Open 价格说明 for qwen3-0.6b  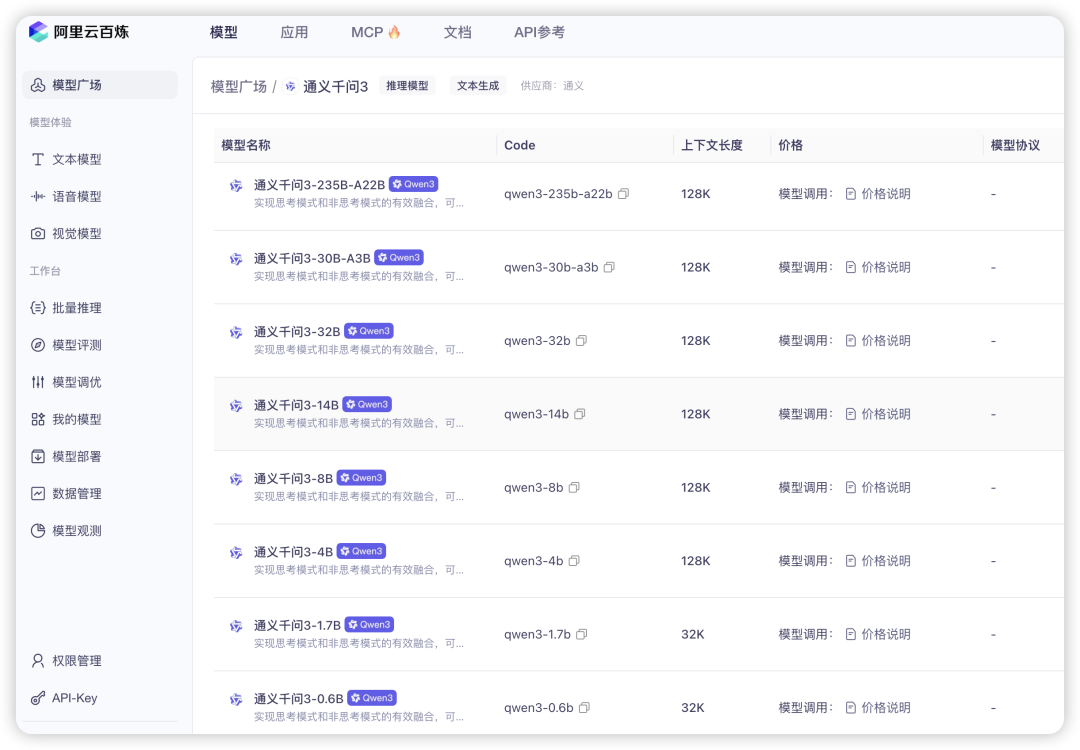(878, 707)
